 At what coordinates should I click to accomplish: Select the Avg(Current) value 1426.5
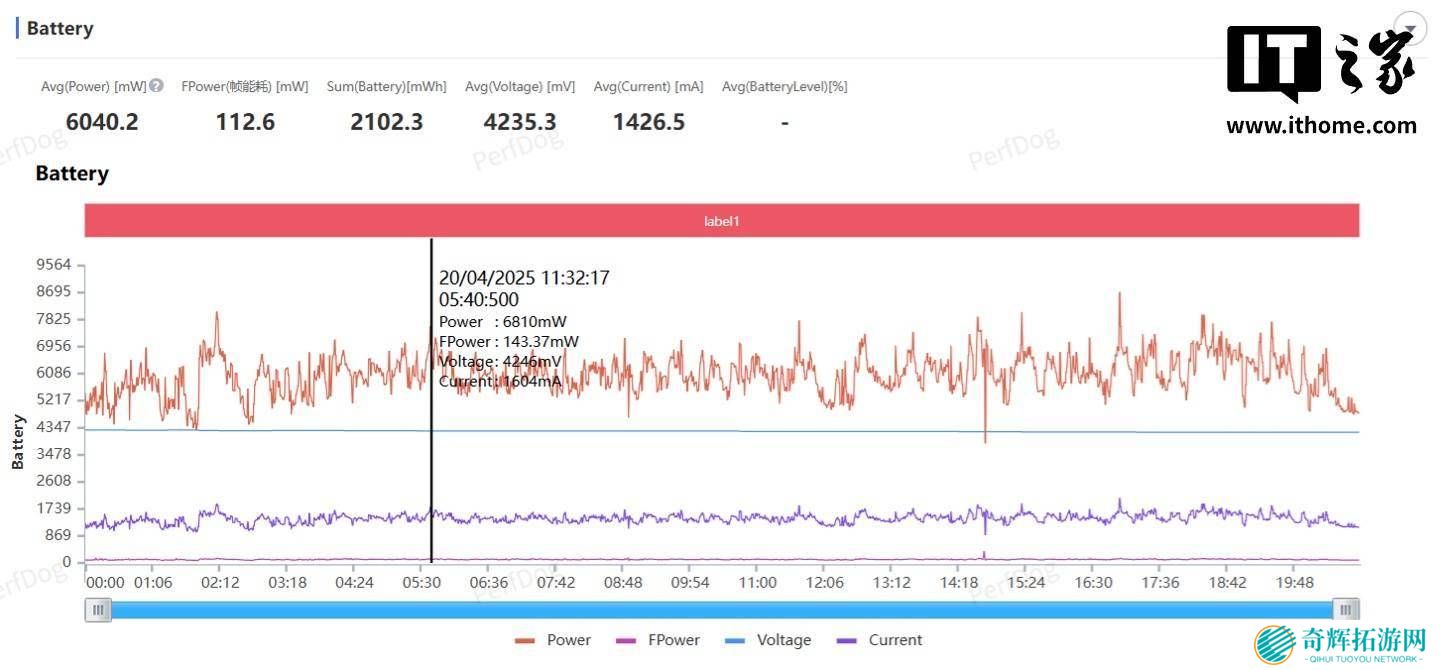(x=649, y=122)
